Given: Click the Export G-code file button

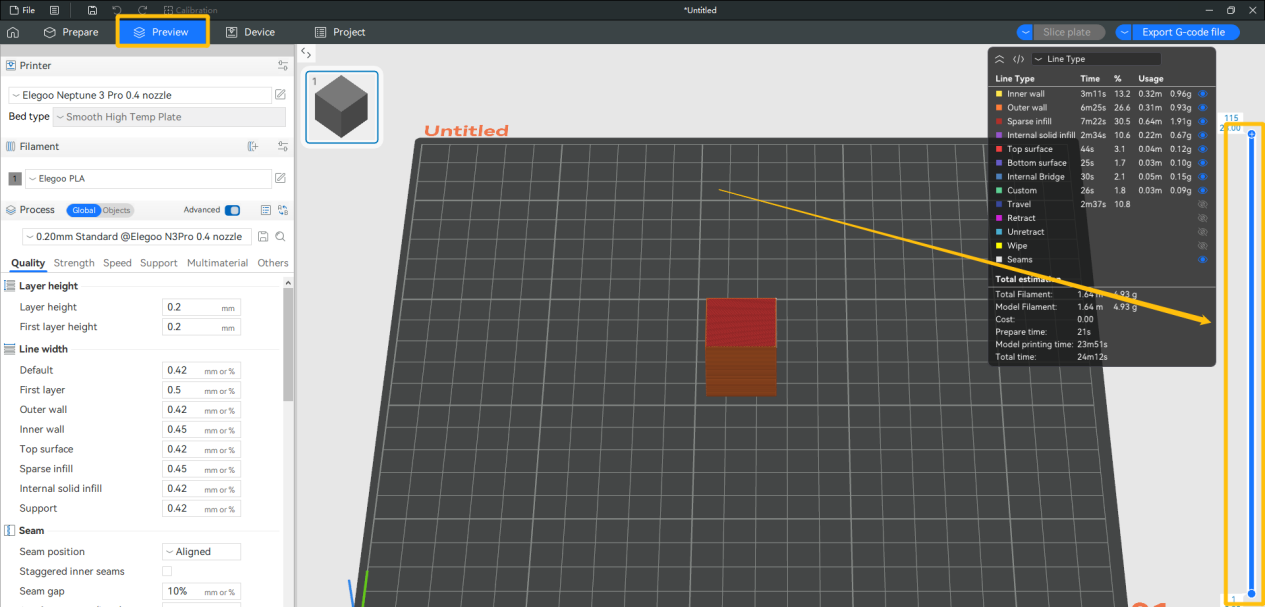Looking at the screenshot, I should point(1182,32).
